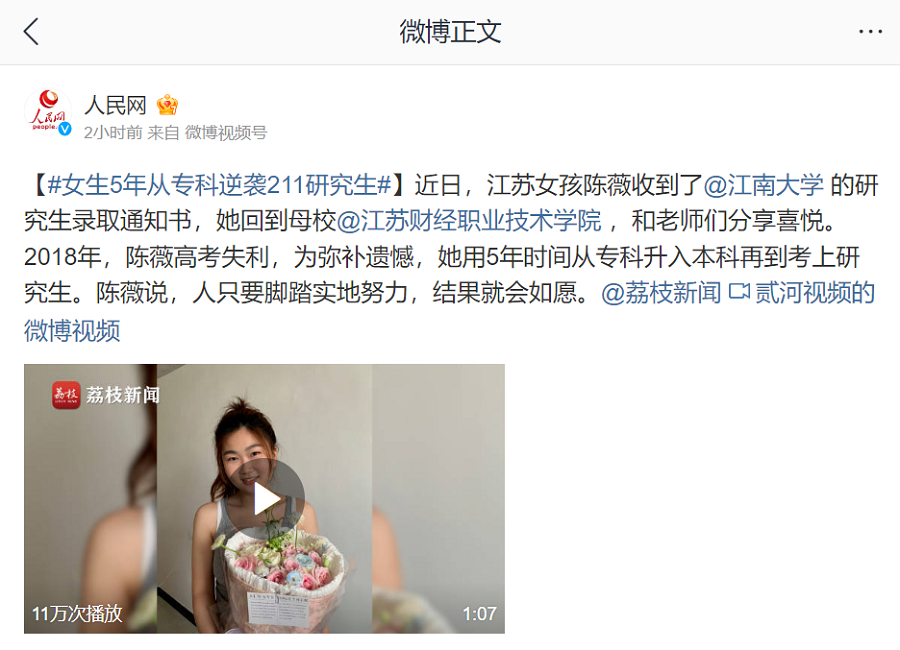Screen dimensions: 900x650
Task: Open hashtag 女生5年从专科逆袭211研究生
Action: (220, 185)
